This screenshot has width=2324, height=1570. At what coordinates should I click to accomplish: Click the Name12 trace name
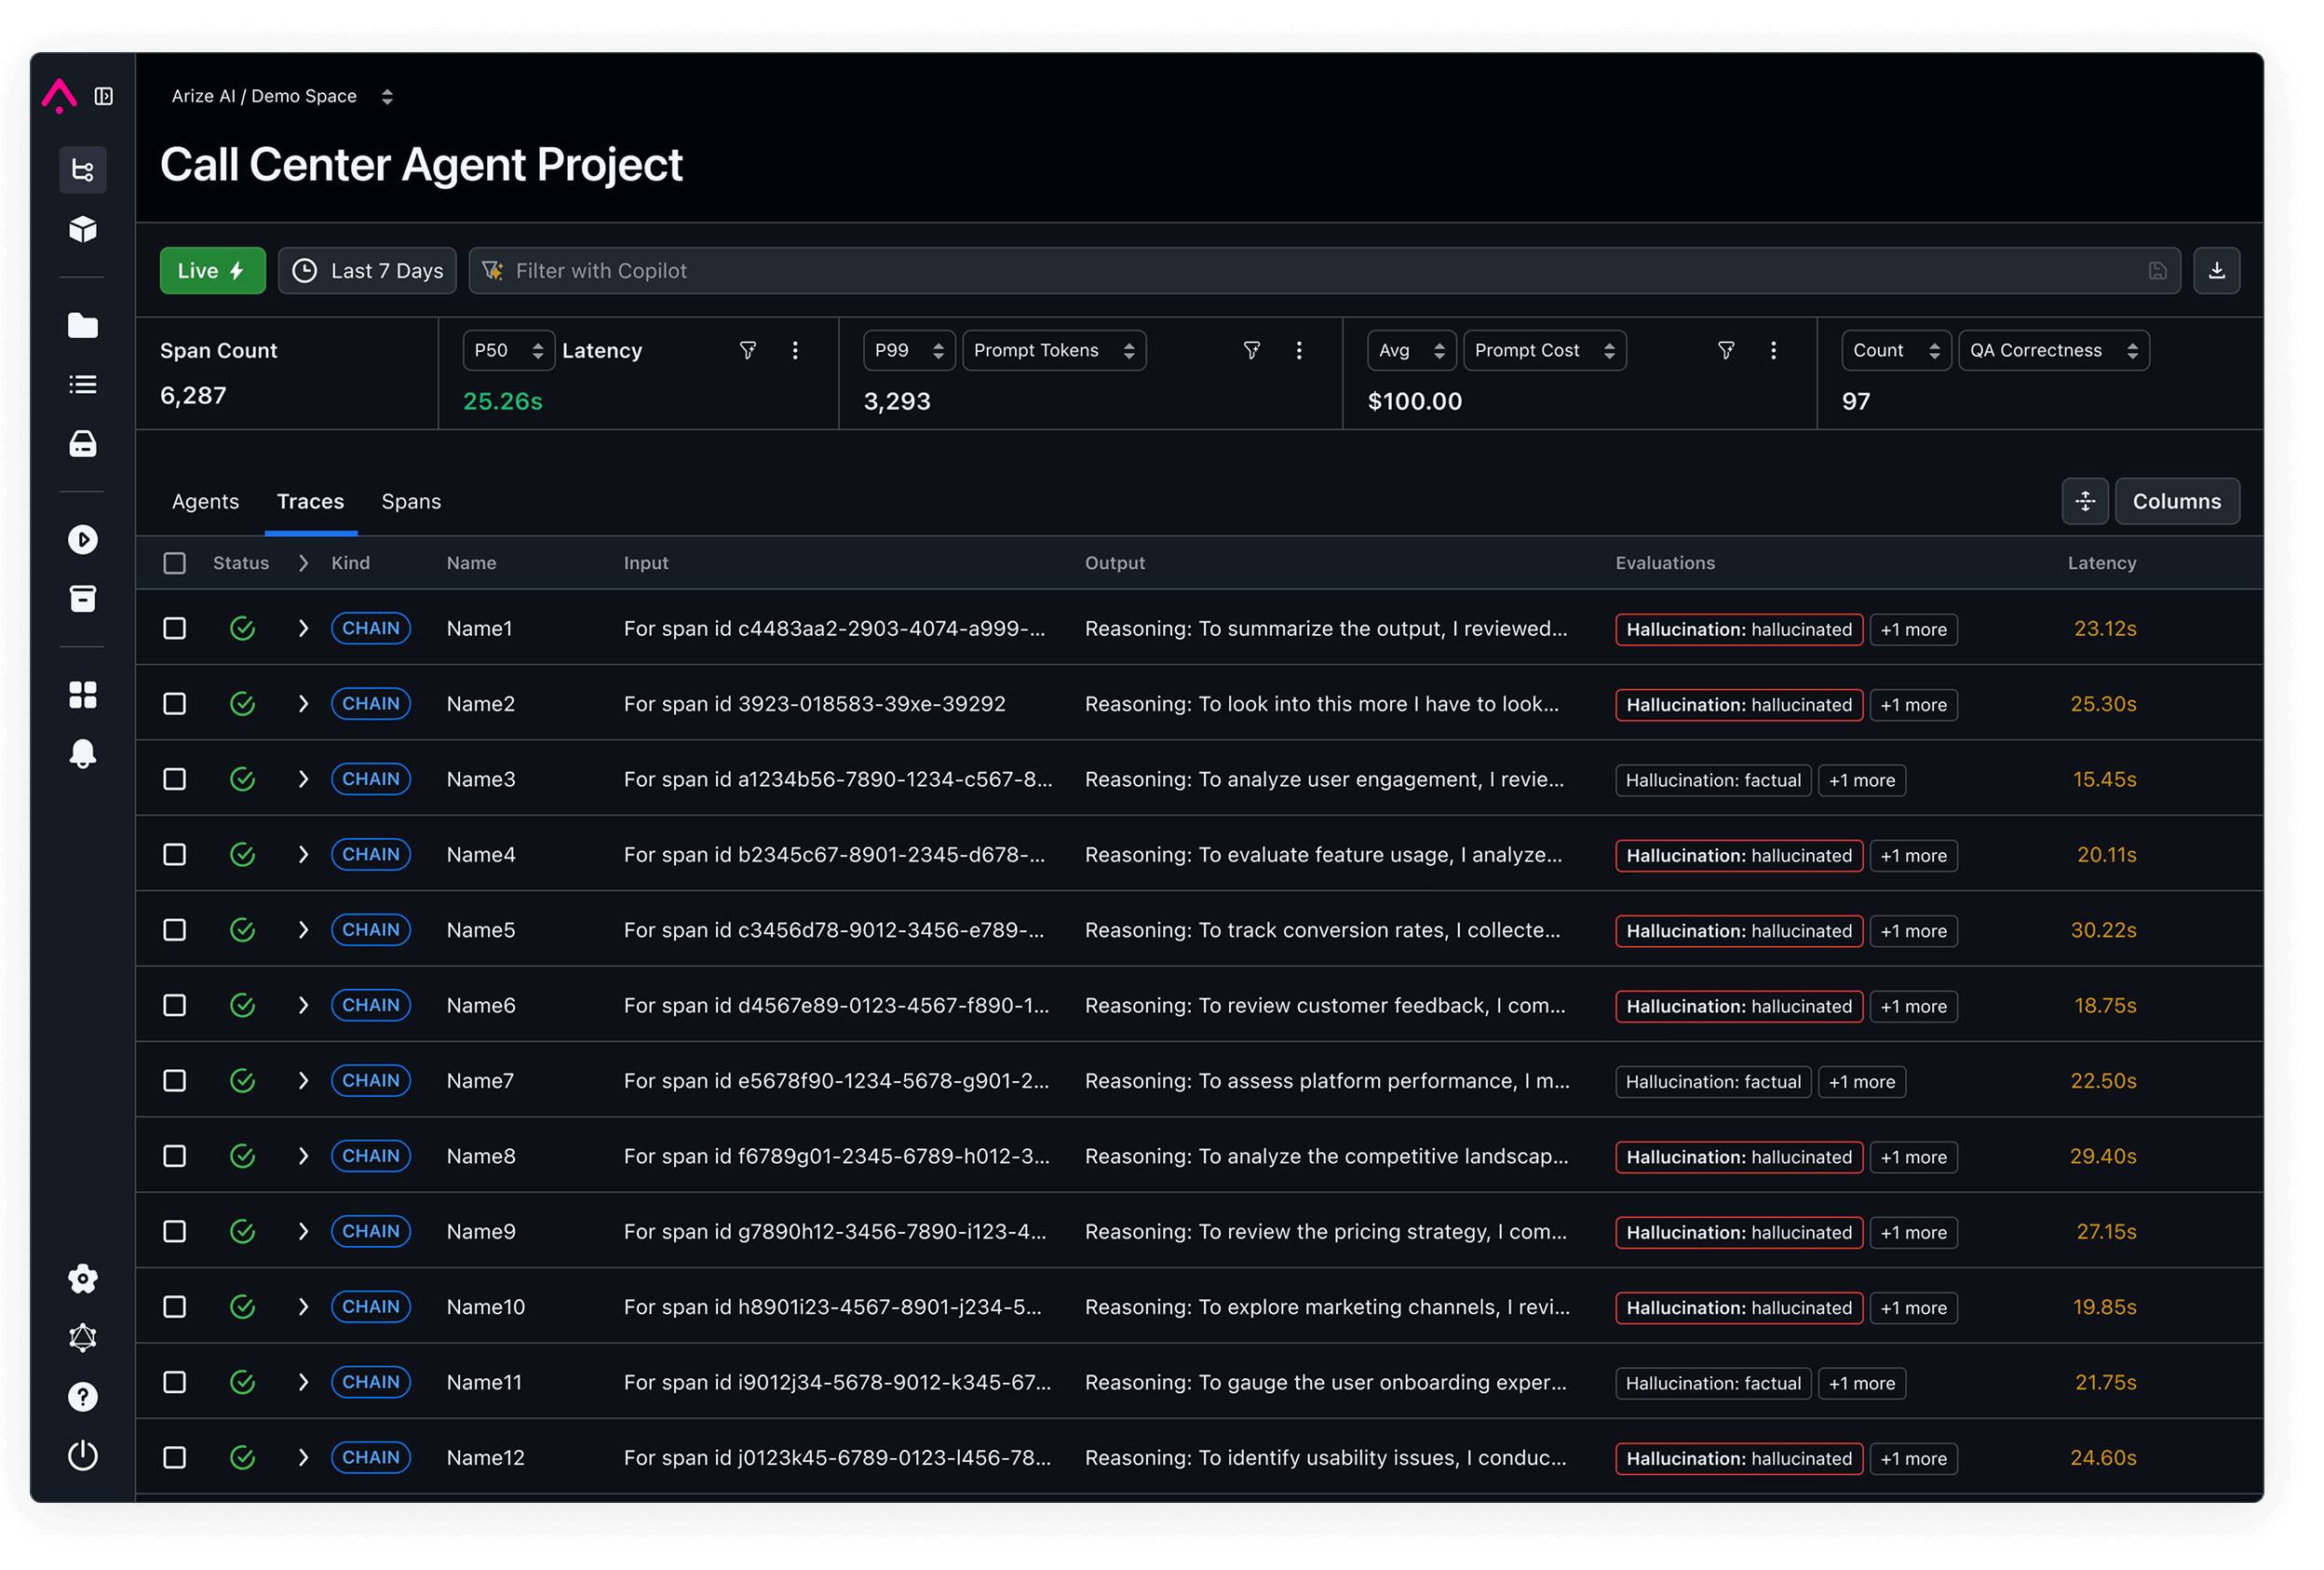pos(485,1457)
